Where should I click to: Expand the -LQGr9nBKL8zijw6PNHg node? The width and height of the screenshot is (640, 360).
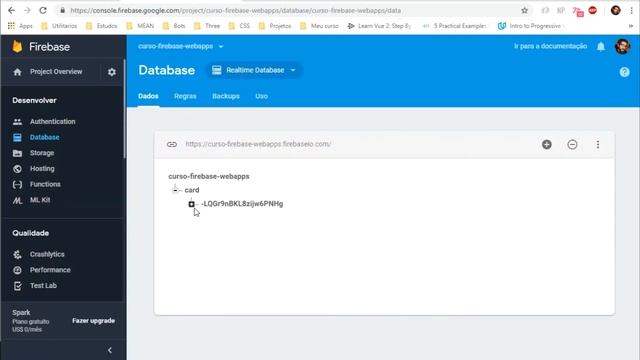coord(191,204)
